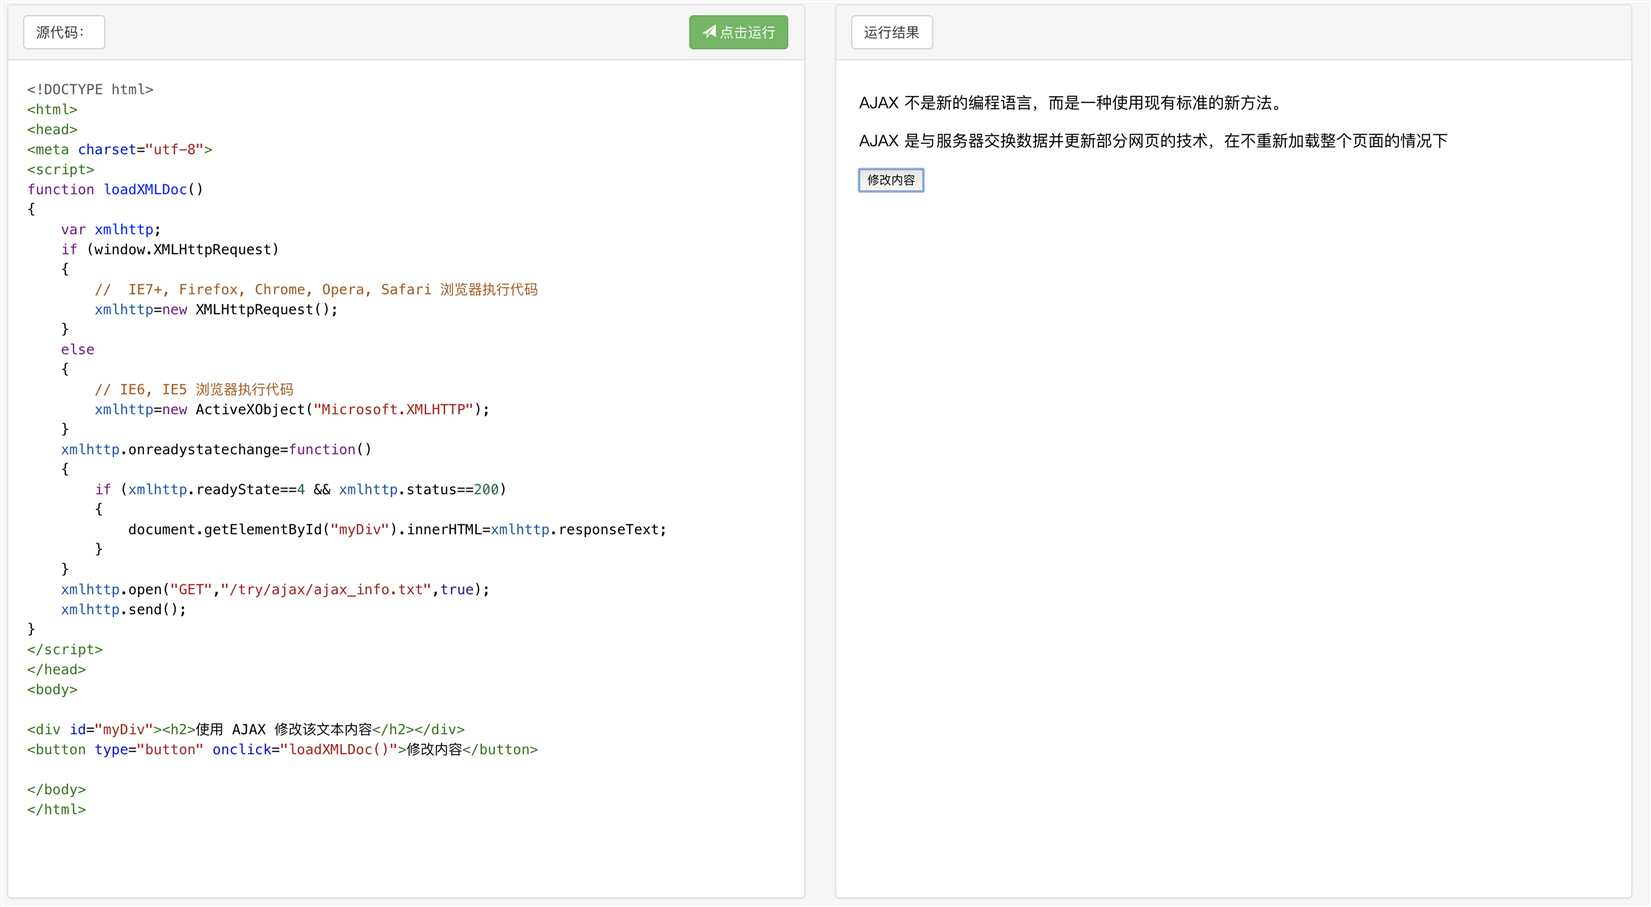Click the IE7+, Firefox, Chrome comment line

pos(316,290)
